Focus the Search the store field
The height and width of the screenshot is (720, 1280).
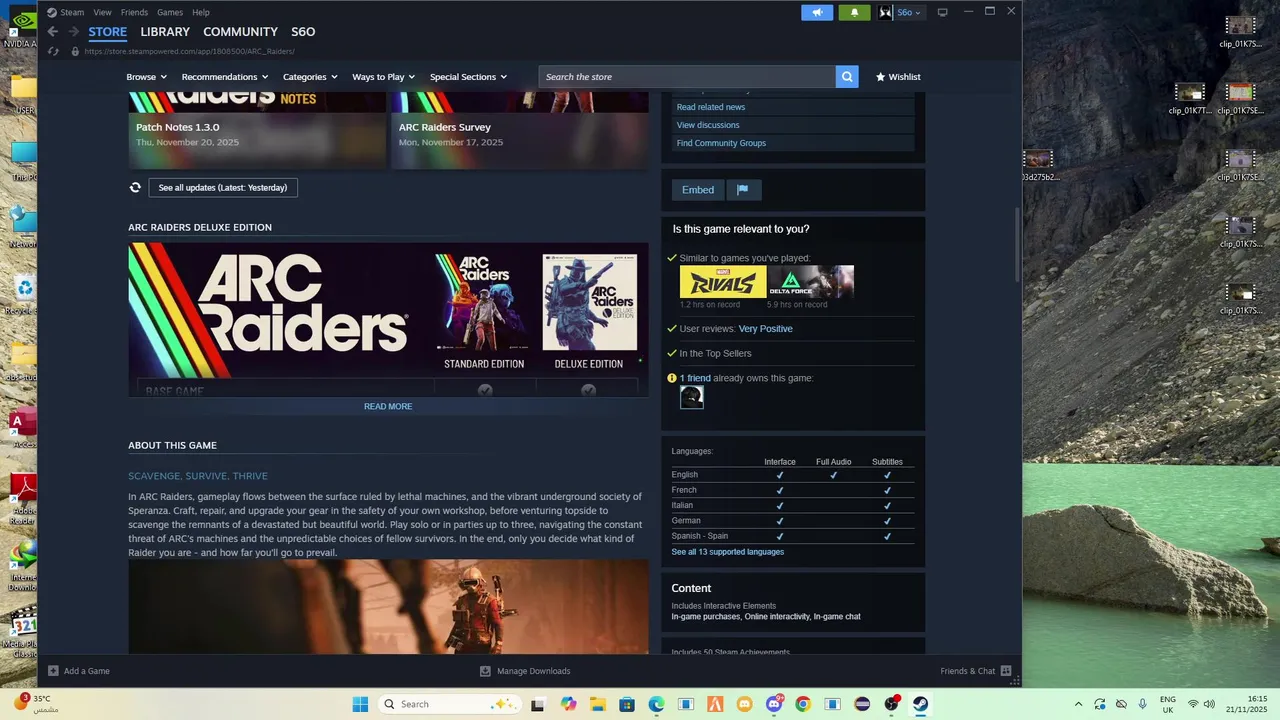point(688,77)
